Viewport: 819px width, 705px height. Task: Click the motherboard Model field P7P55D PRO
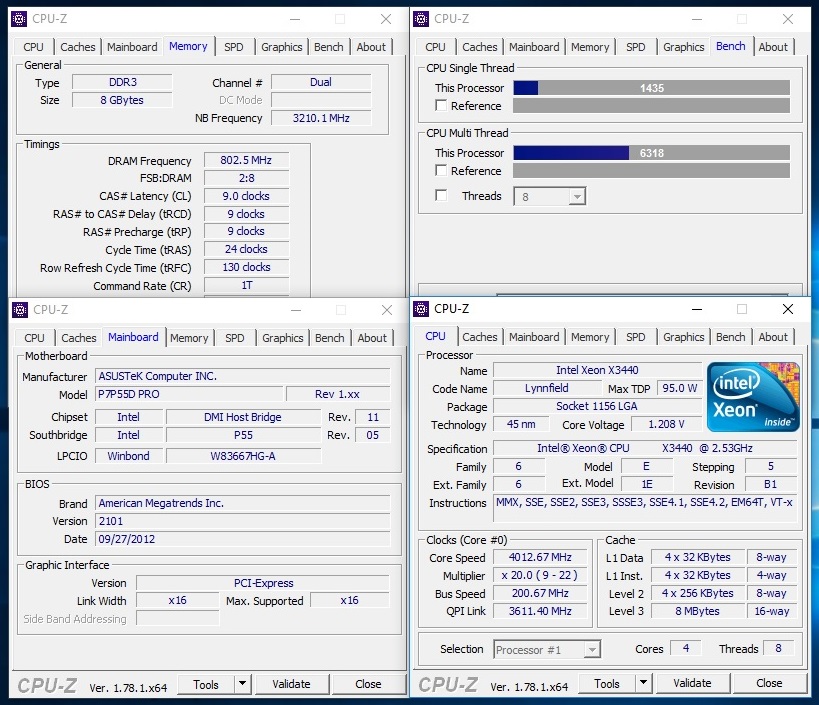coord(190,394)
